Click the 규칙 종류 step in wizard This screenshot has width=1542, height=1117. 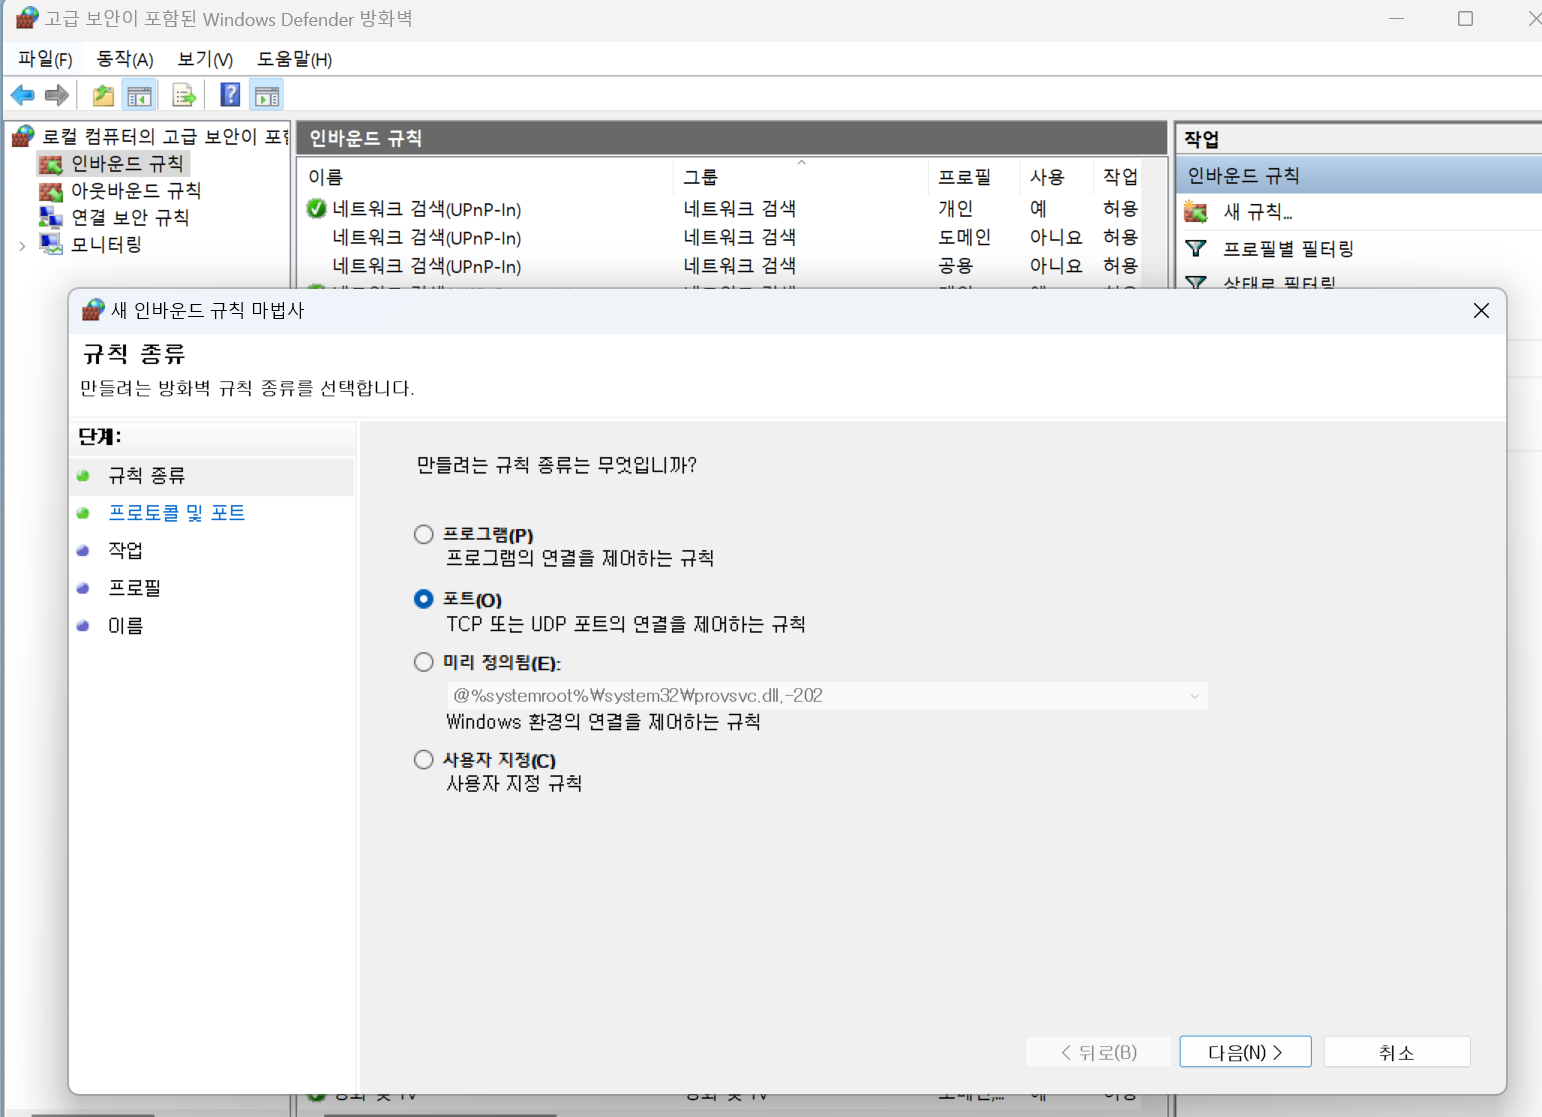click(147, 475)
